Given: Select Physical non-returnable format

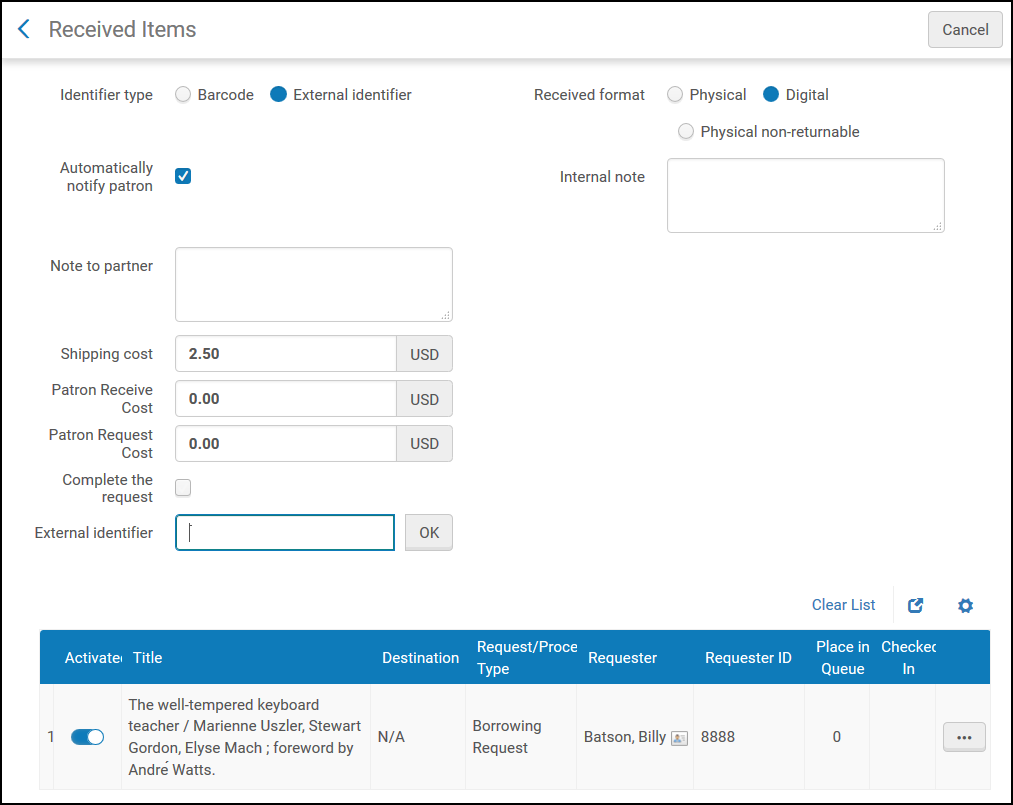Looking at the screenshot, I should 686,131.
